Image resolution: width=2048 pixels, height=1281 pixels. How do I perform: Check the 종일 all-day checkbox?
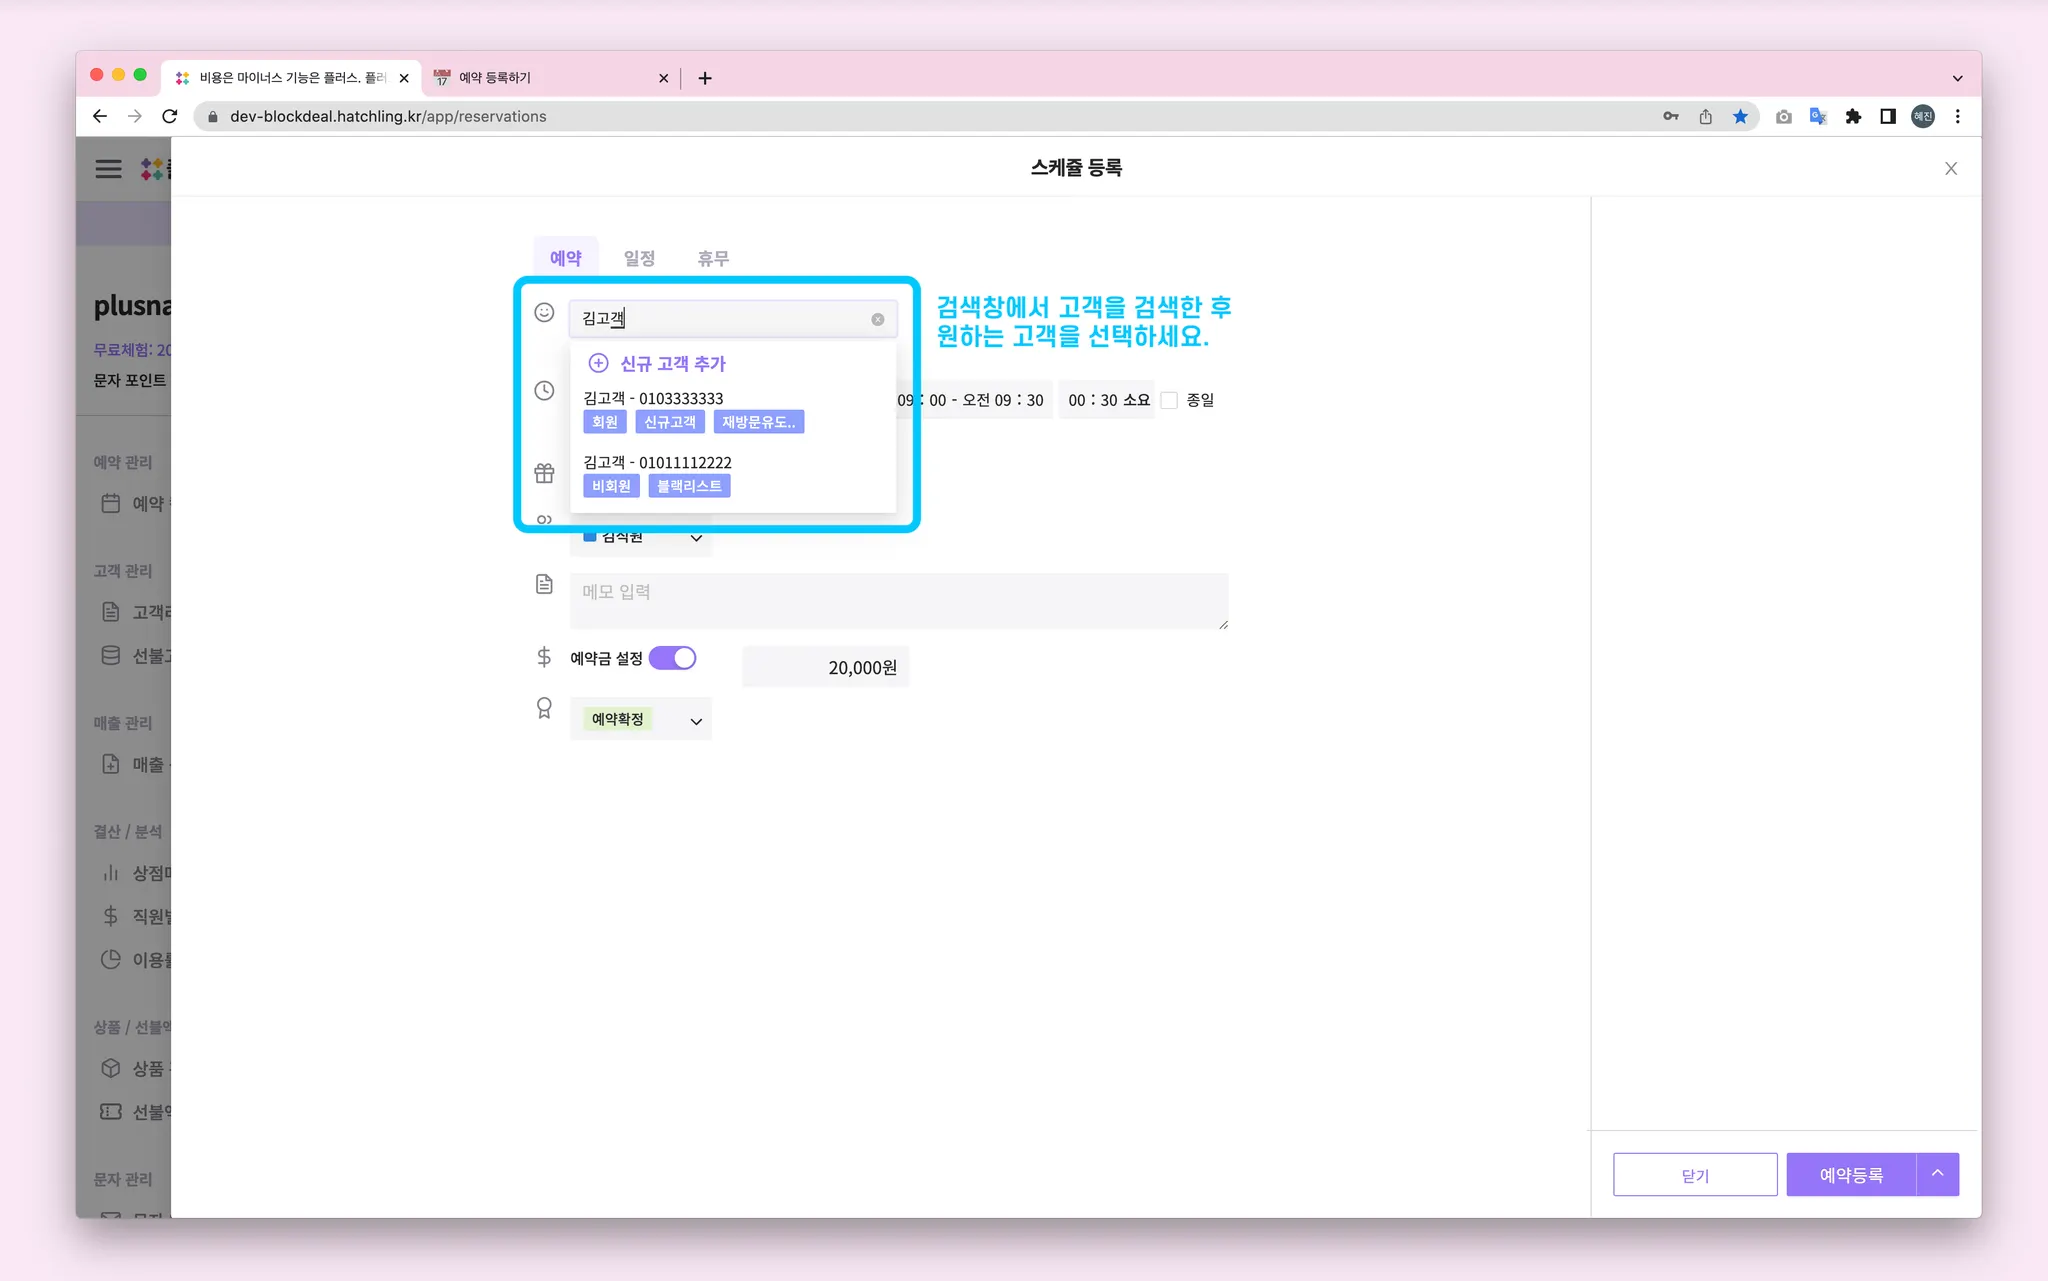[x=1169, y=400]
